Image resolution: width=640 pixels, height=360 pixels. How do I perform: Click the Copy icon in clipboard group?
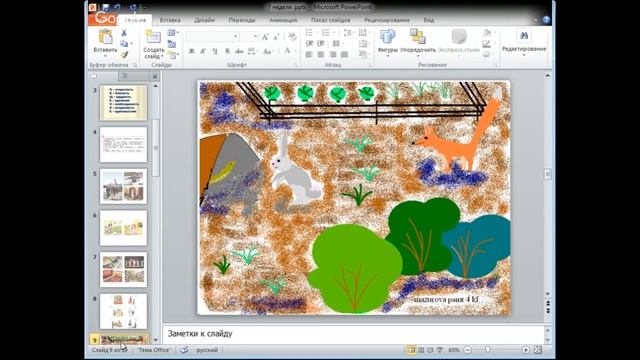coord(124,44)
